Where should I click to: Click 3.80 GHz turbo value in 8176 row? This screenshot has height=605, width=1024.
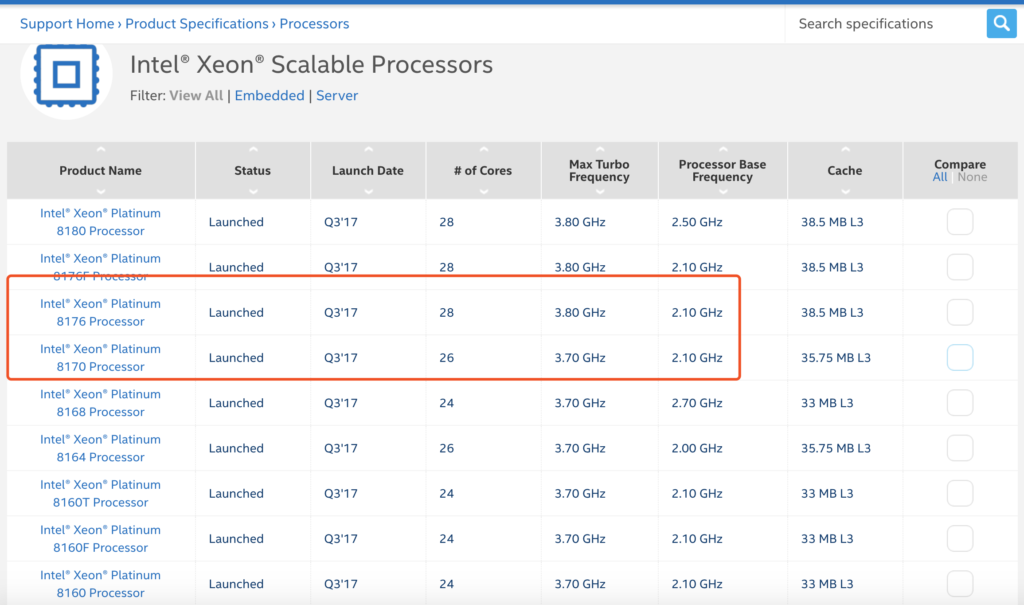(x=580, y=312)
